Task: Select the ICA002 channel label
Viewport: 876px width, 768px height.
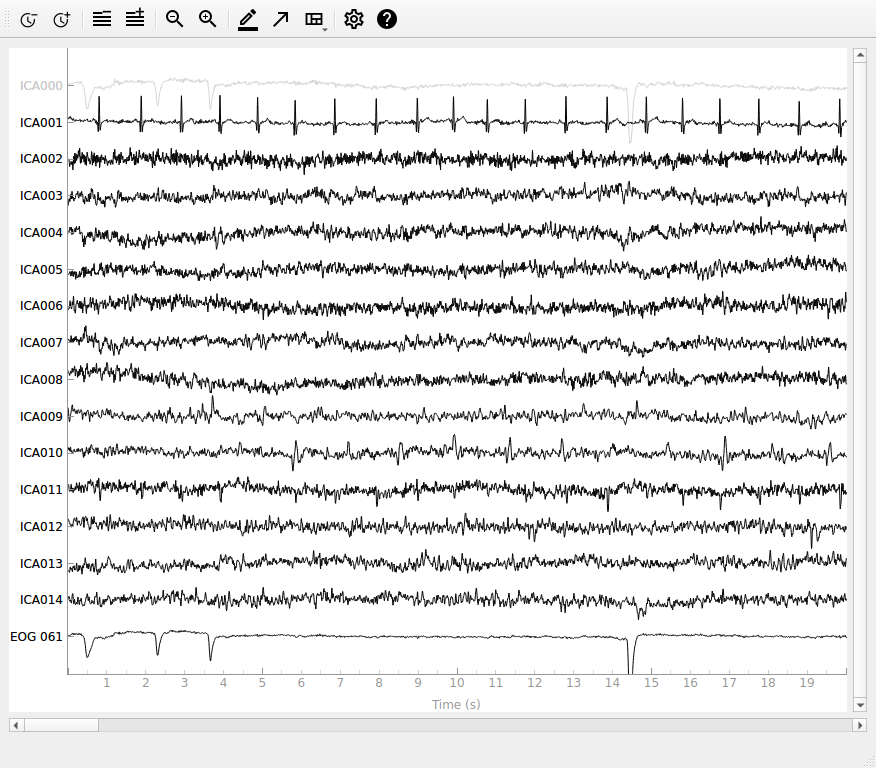Action: click(x=41, y=159)
